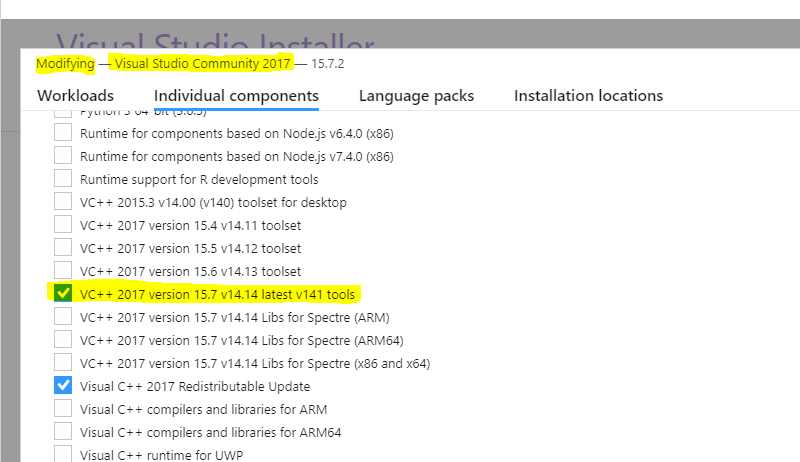Select VC++ 2017 version 15.6 v14.13 toolset
Image resolution: width=800 pixels, height=462 pixels.
(63, 270)
